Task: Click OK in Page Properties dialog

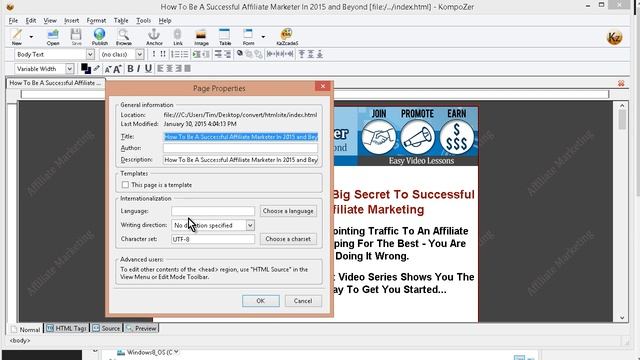Action: (x=260, y=301)
